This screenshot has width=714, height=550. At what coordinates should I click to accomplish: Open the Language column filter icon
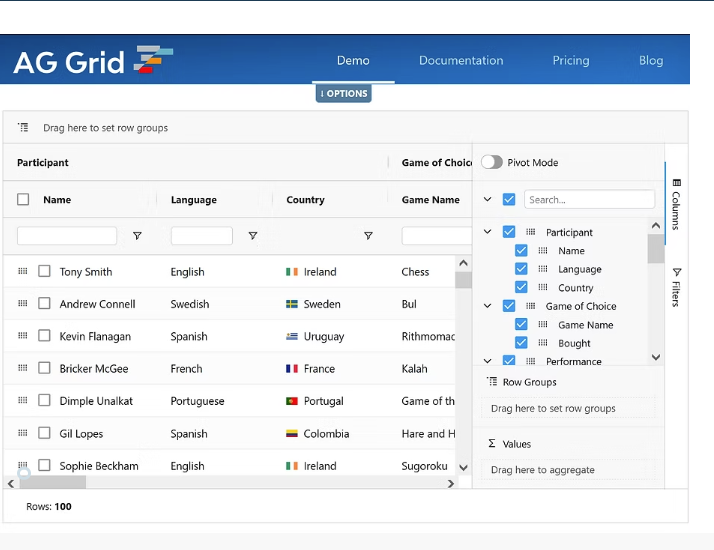coord(253,235)
